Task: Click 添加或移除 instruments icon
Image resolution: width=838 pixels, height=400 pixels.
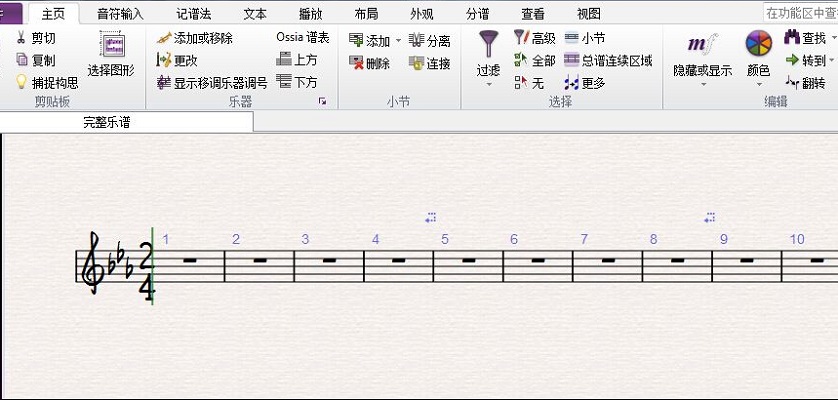Action: 165,38
